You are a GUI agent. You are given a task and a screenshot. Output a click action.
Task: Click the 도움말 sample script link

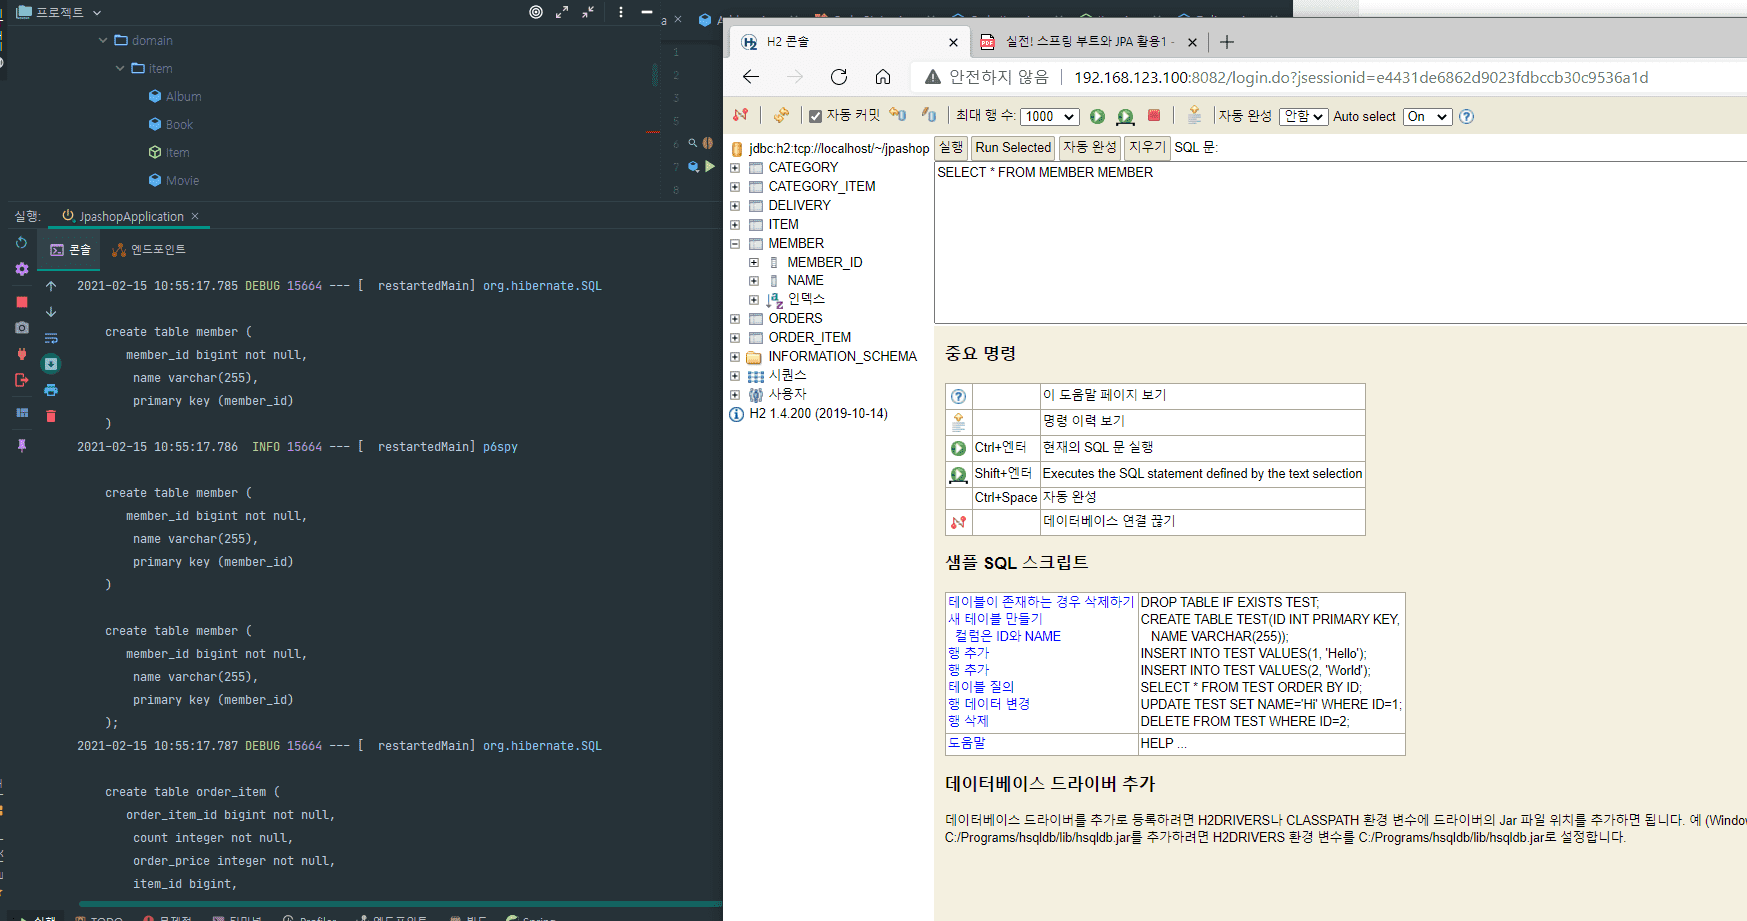coord(967,743)
